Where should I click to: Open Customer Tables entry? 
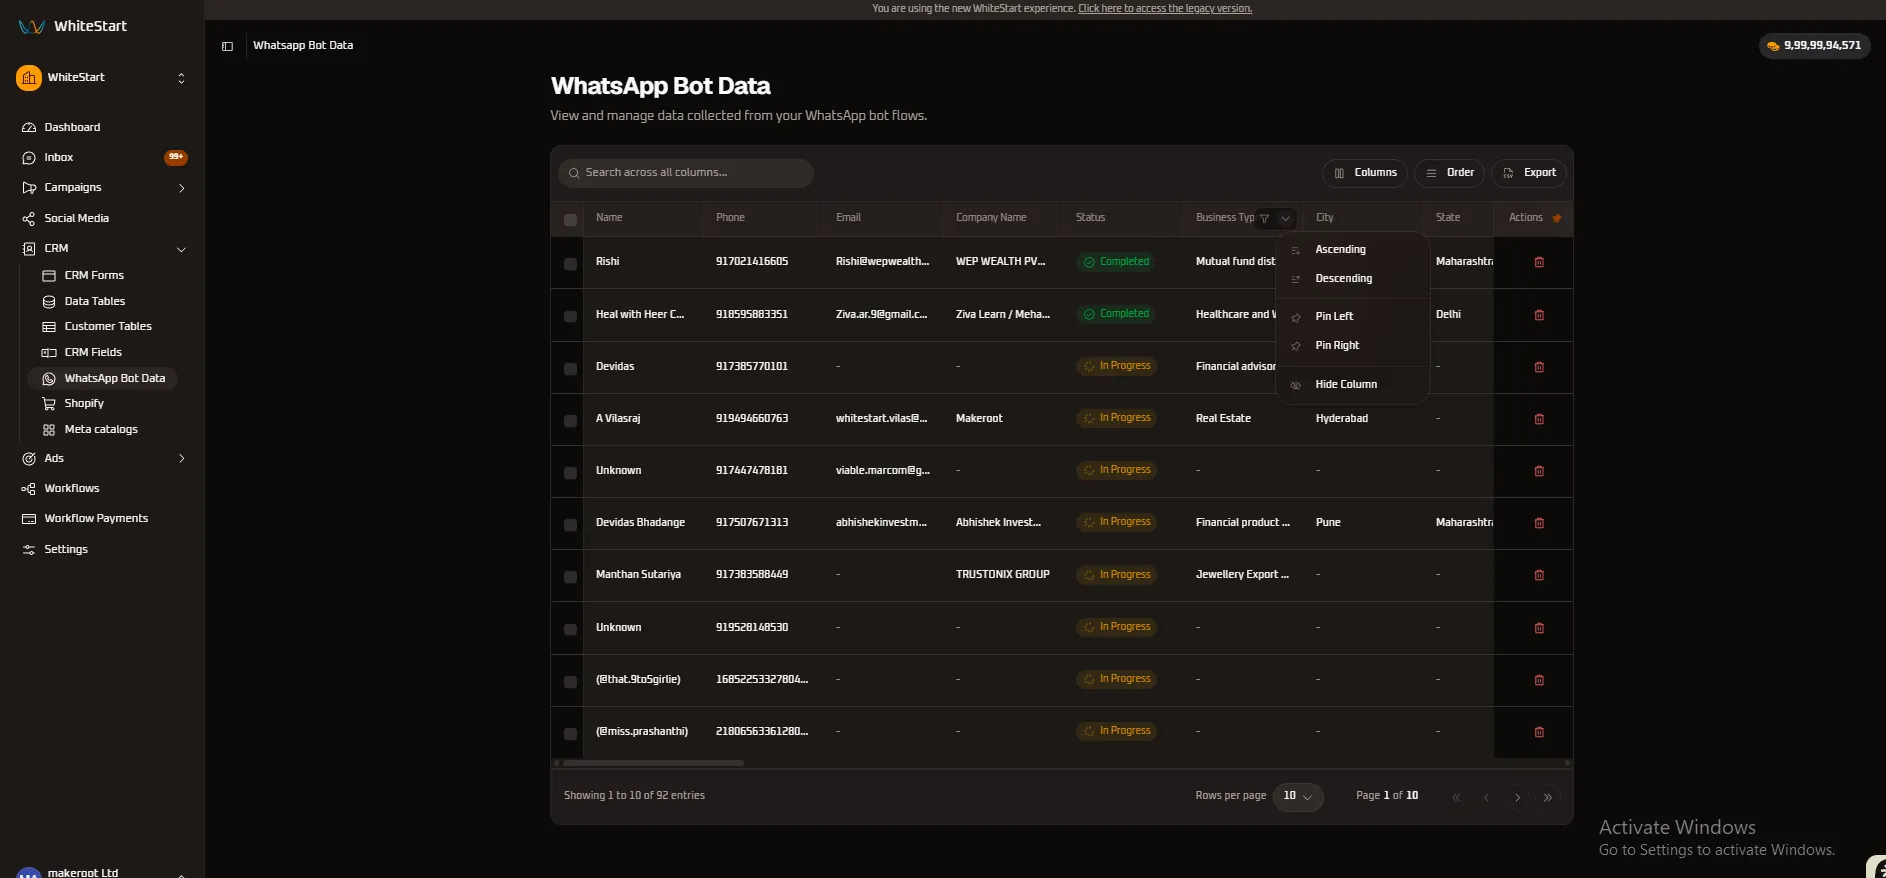pos(107,327)
